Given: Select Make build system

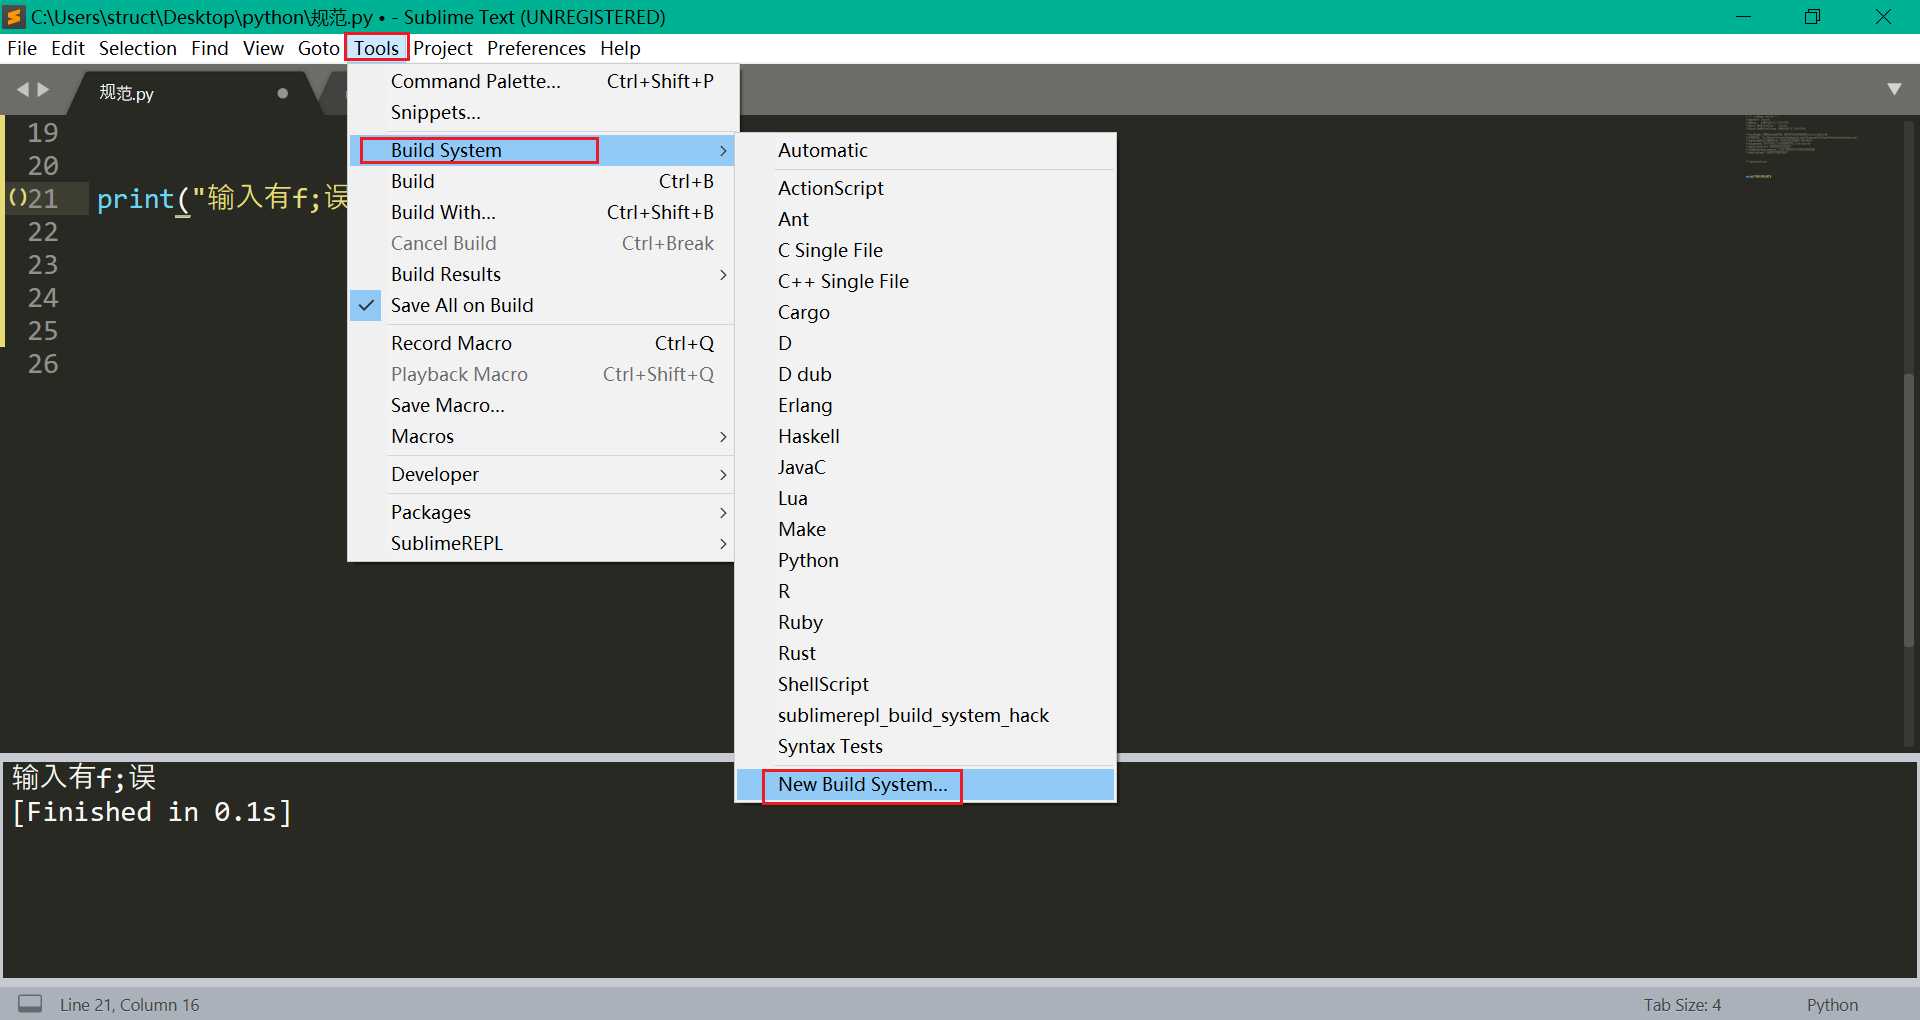Looking at the screenshot, I should [x=925, y=529].
